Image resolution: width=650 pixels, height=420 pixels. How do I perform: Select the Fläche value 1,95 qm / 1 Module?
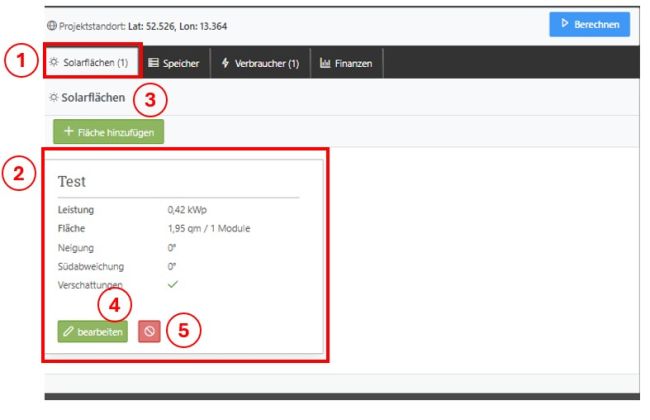coord(209,228)
